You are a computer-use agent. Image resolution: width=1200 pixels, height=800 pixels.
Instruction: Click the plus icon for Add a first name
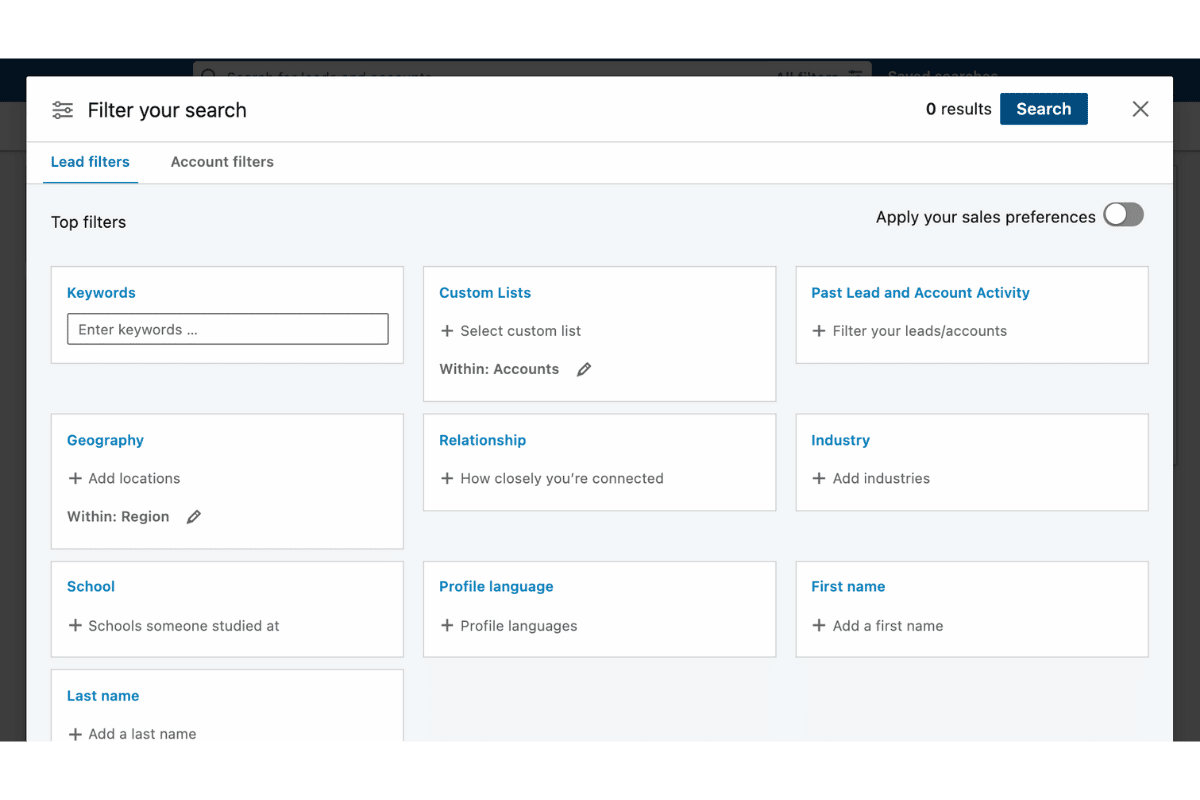point(819,626)
